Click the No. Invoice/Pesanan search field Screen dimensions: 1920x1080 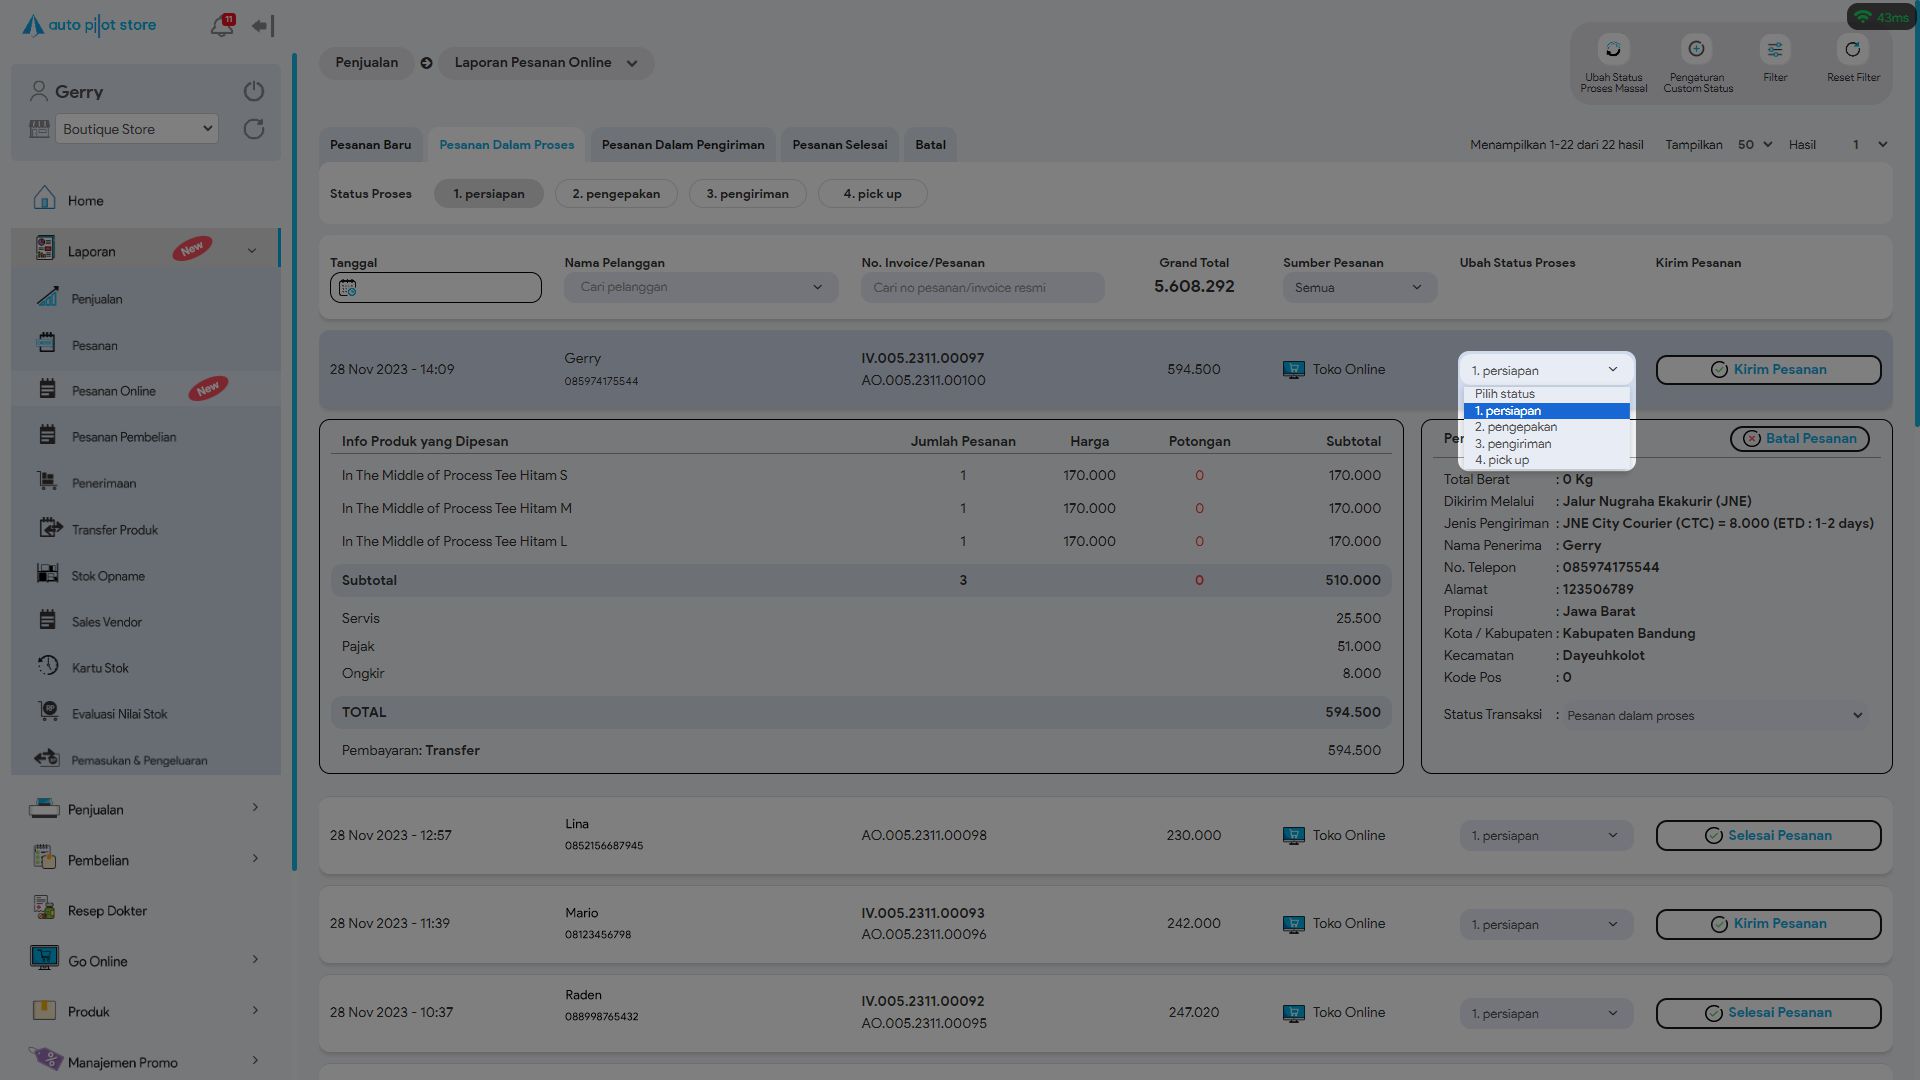pyautogui.click(x=982, y=288)
